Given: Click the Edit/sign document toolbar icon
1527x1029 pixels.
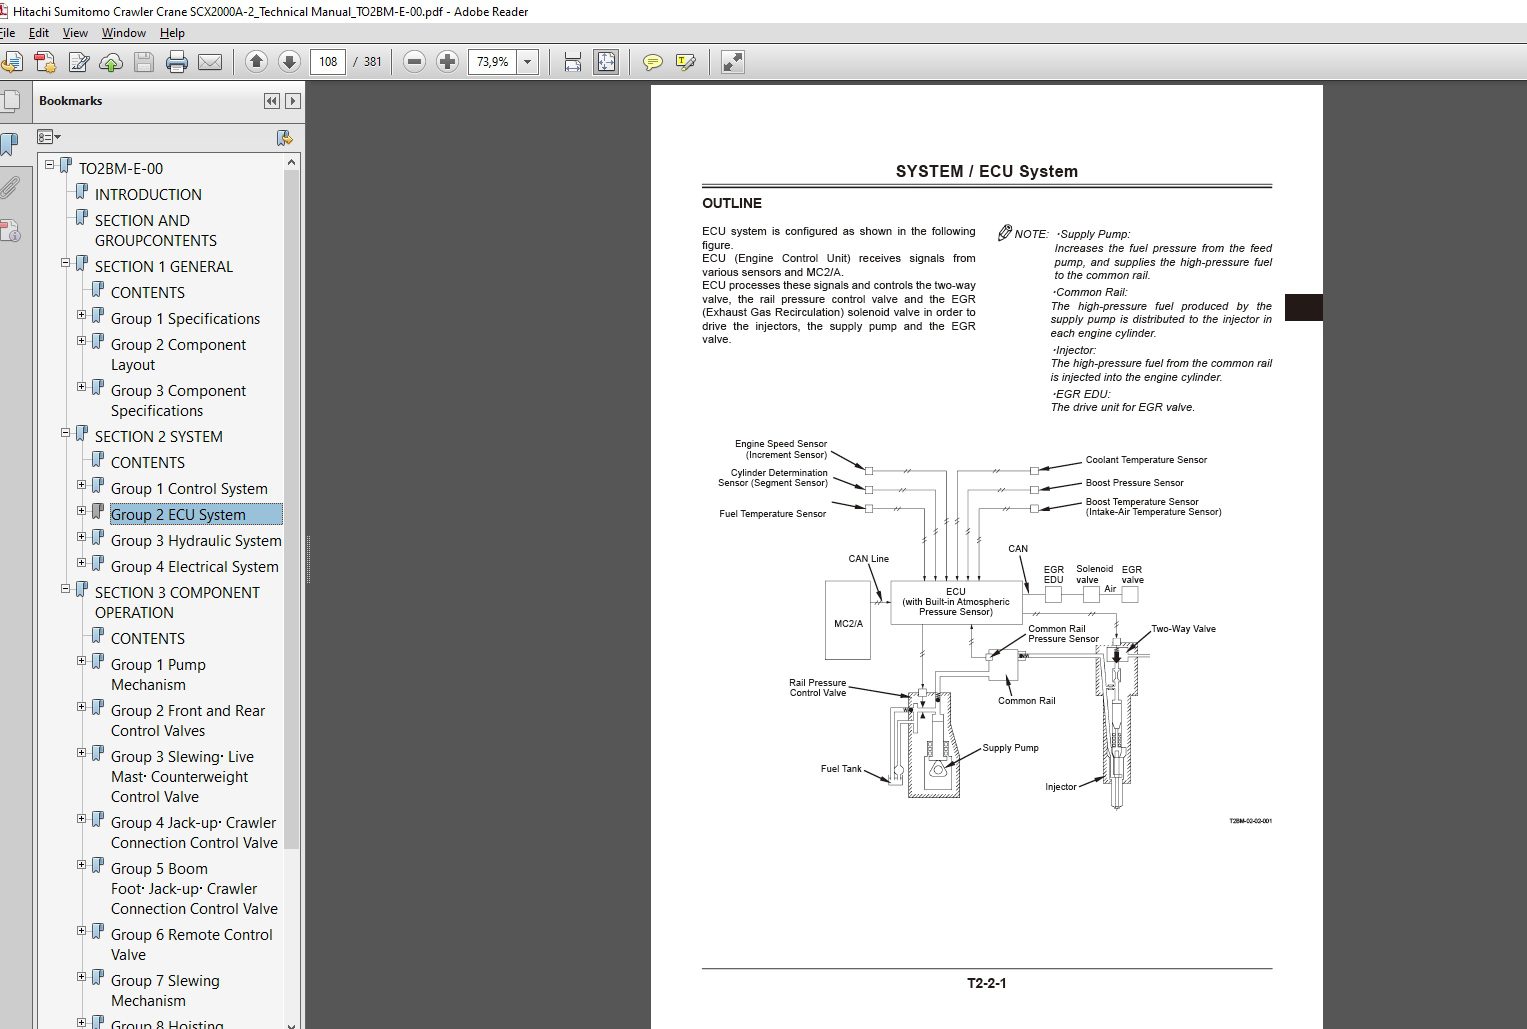Looking at the screenshot, I should [79, 62].
